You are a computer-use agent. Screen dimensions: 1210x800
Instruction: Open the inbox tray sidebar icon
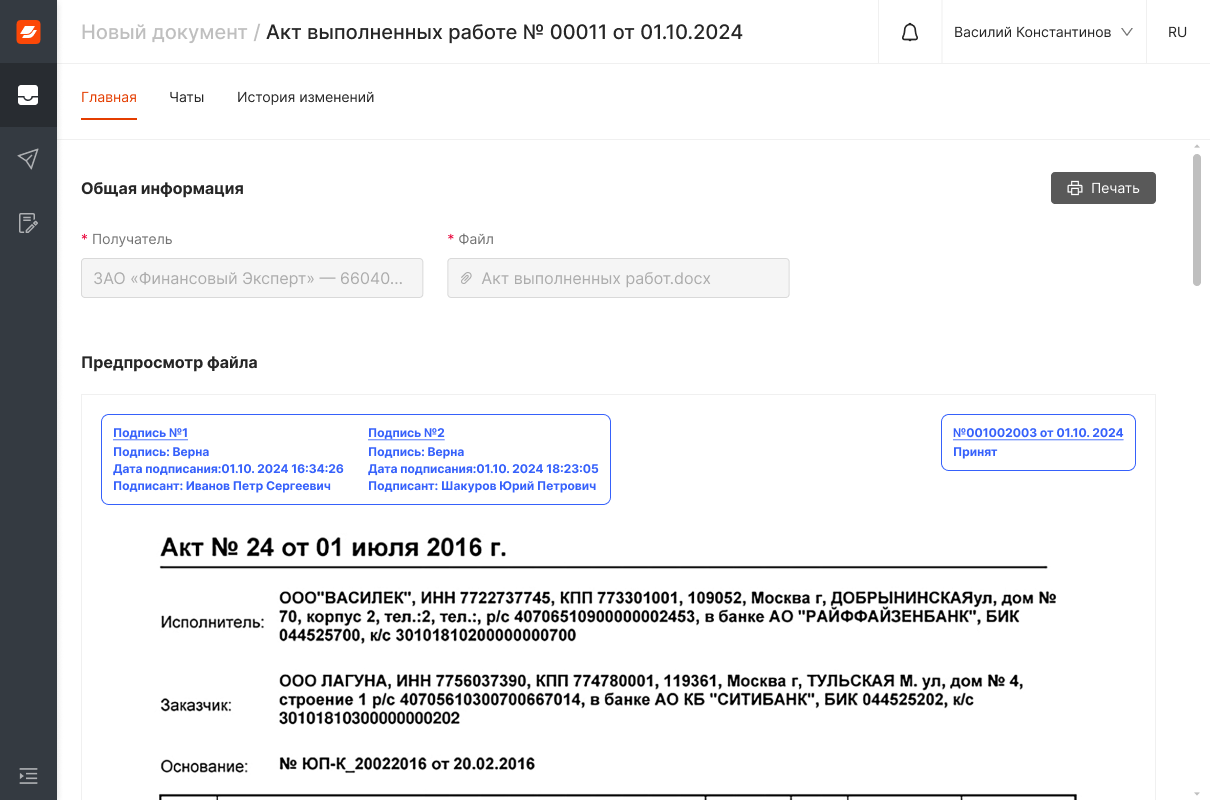point(28,95)
